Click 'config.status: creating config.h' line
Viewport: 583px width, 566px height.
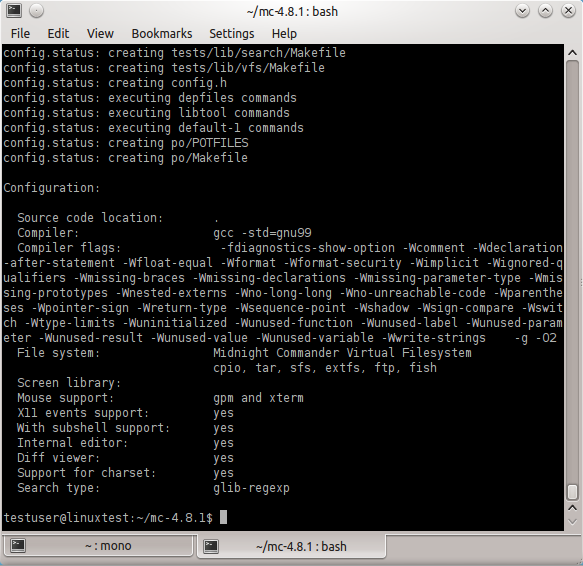(x=115, y=83)
